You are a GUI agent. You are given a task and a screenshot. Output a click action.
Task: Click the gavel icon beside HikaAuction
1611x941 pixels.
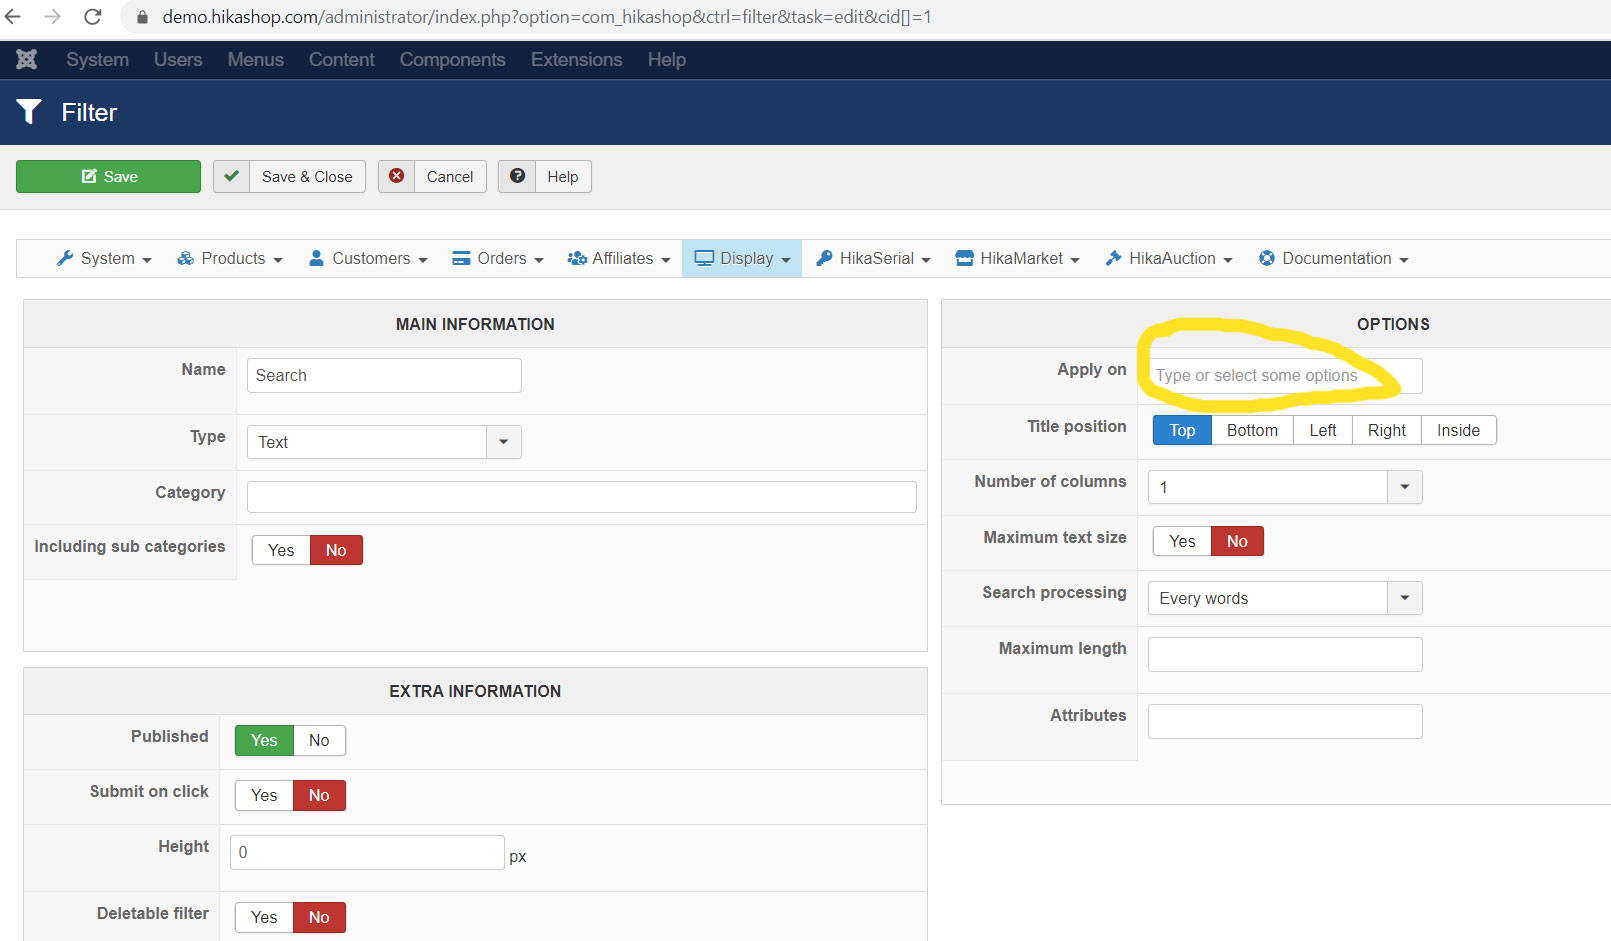[x=1113, y=258]
